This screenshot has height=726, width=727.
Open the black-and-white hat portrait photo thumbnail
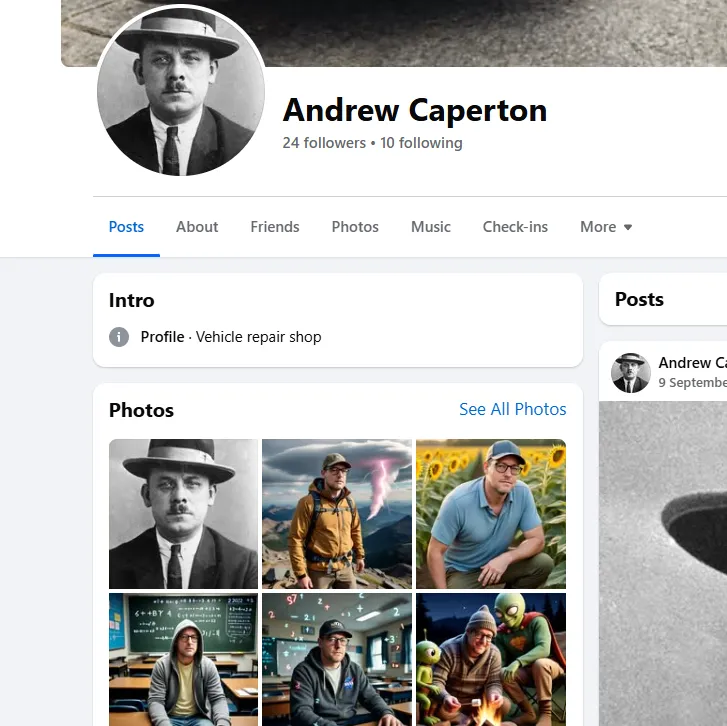point(183,514)
